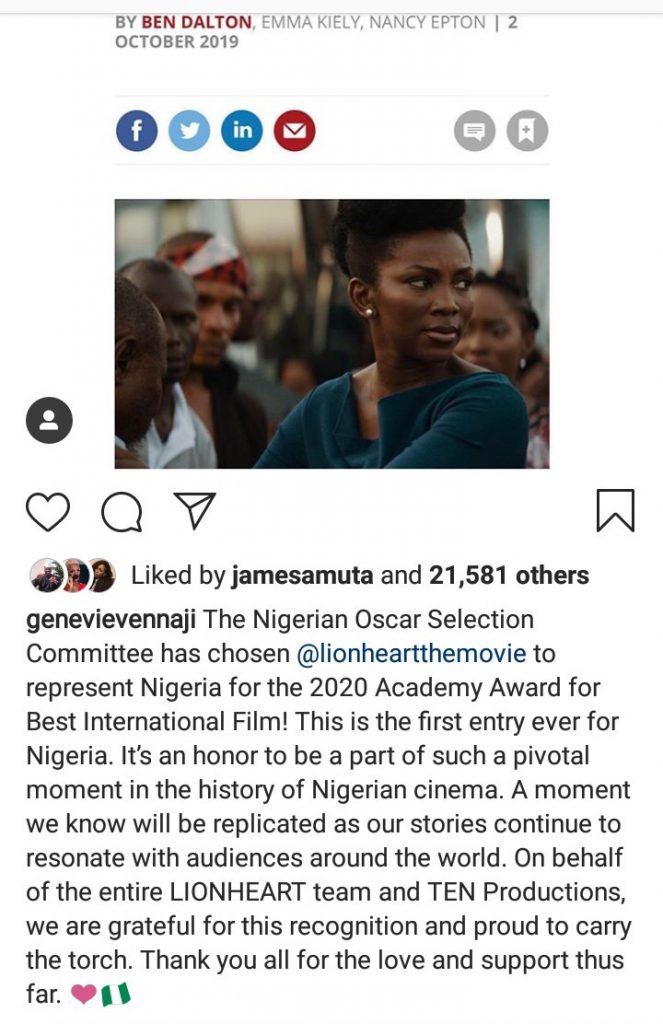The height and width of the screenshot is (1024, 663).
Task: View the 21,581 others likes list
Action: [x=509, y=575]
